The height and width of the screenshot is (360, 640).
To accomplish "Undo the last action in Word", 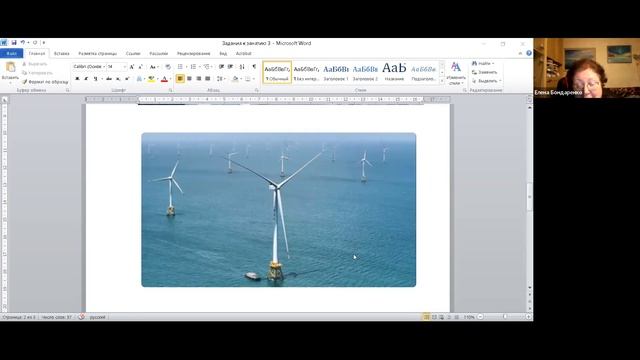I will 23,42.
